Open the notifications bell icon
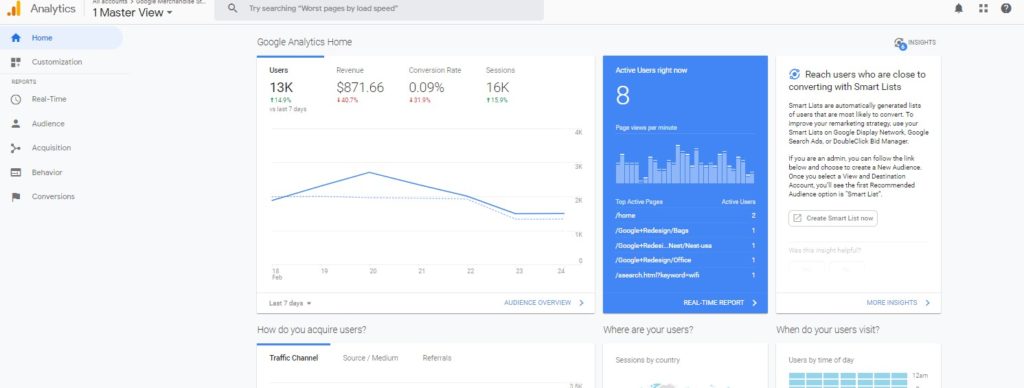 click(x=959, y=8)
